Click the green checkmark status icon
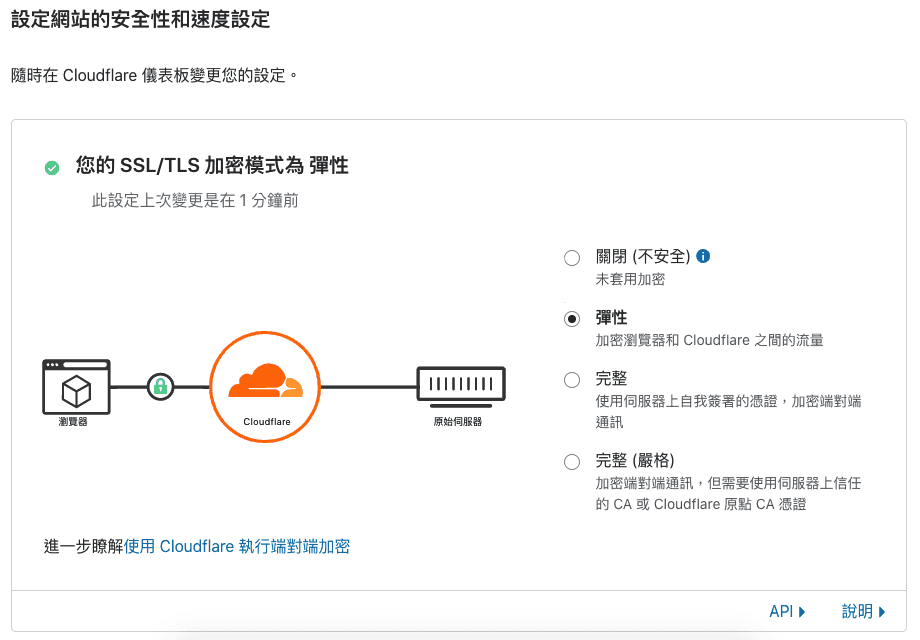 [52, 168]
